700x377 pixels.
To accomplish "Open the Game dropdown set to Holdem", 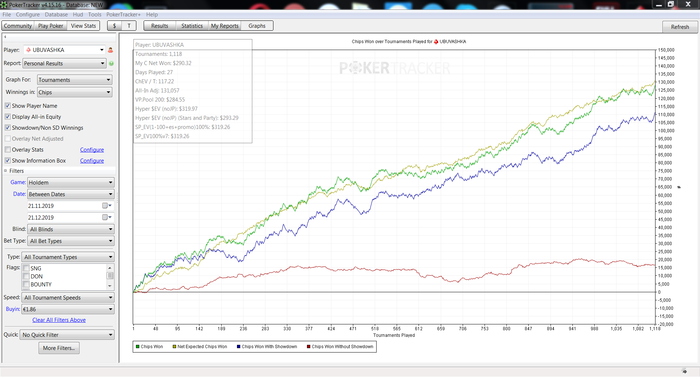I will tap(71, 182).
